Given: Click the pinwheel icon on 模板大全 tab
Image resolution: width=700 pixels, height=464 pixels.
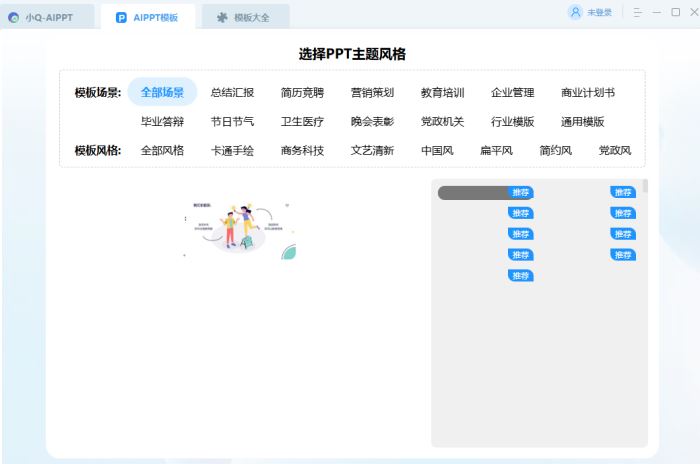Looking at the screenshot, I should pyautogui.click(x=222, y=17).
